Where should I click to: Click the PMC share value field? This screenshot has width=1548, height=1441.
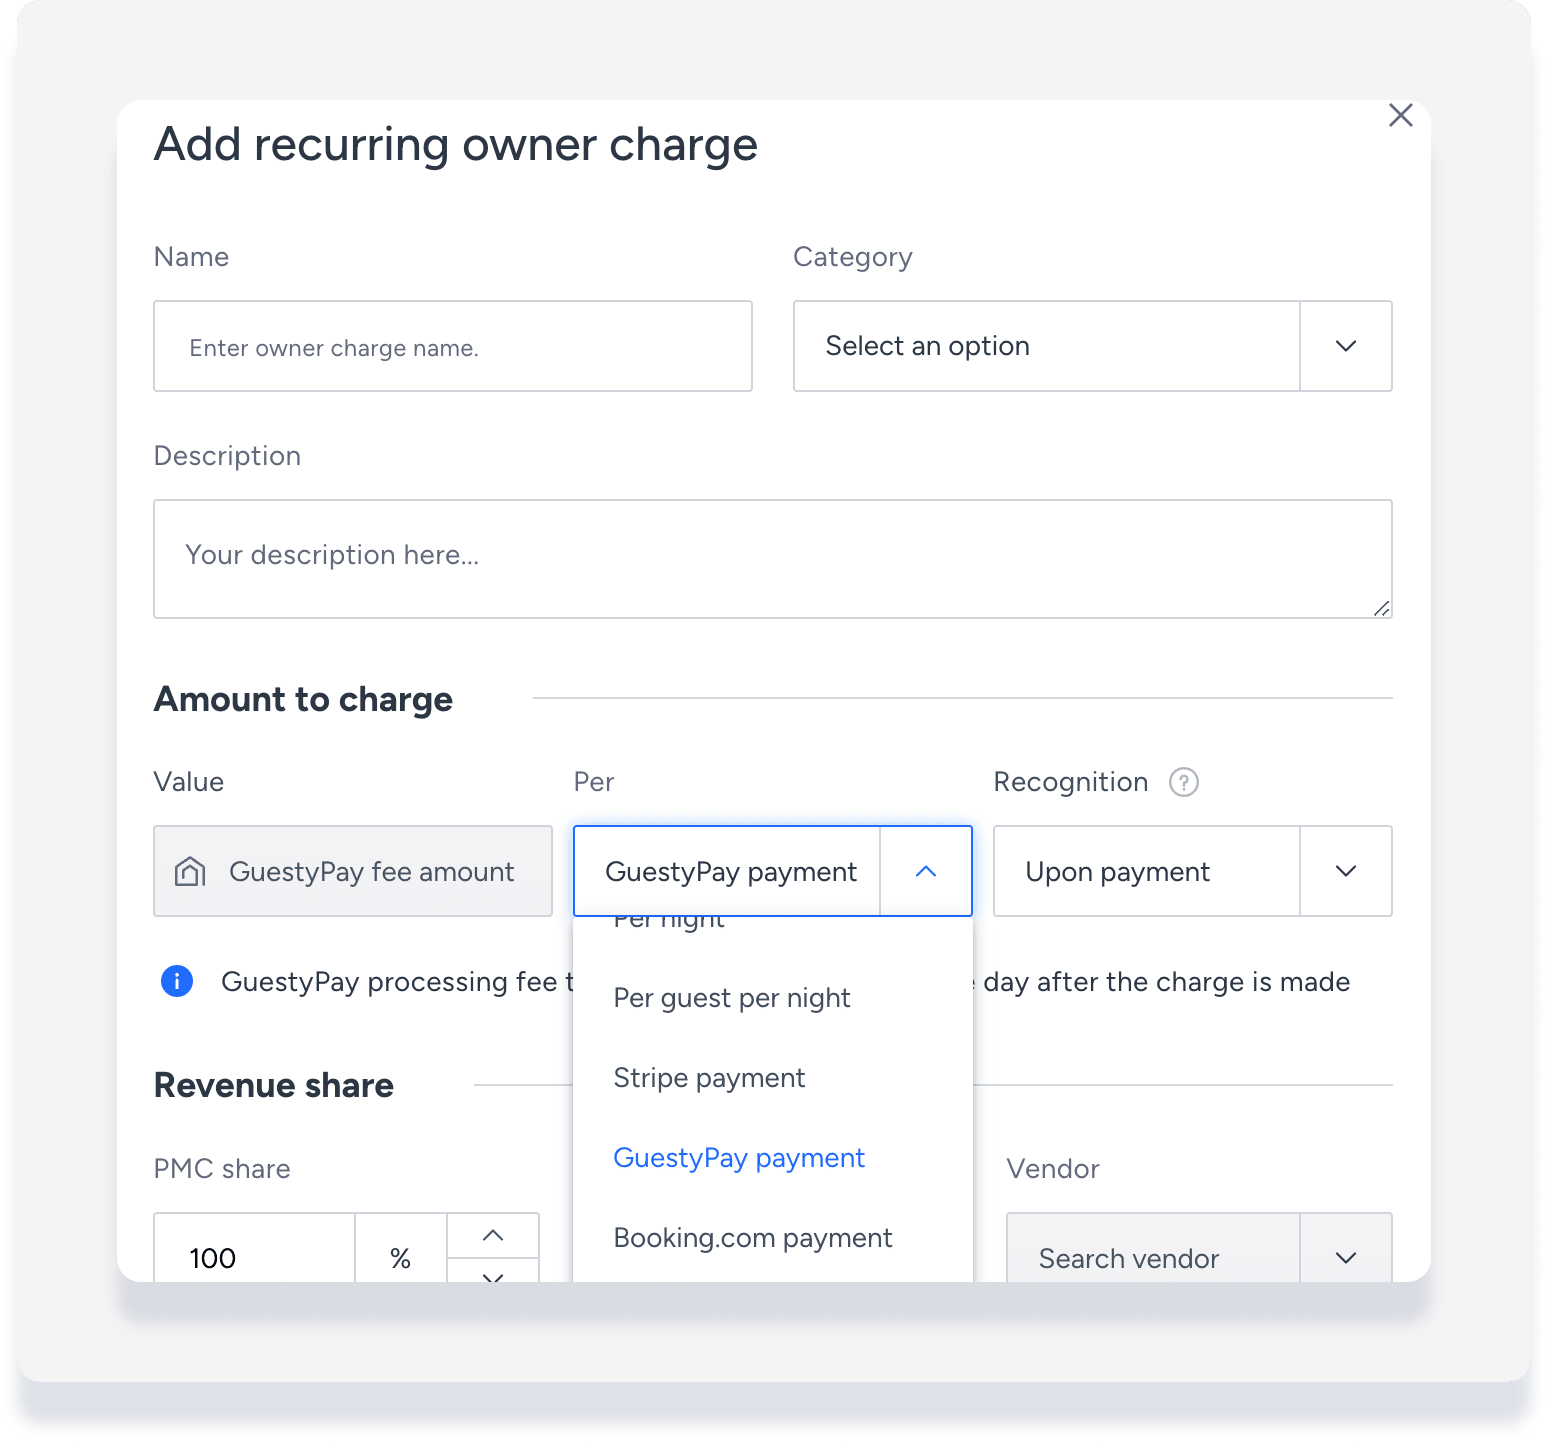point(255,1248)
